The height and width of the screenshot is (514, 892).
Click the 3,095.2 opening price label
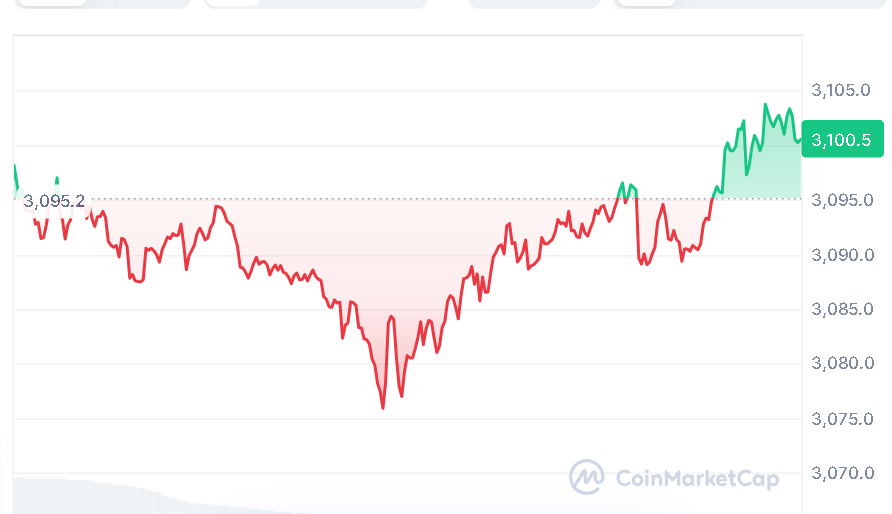[54, 201]
